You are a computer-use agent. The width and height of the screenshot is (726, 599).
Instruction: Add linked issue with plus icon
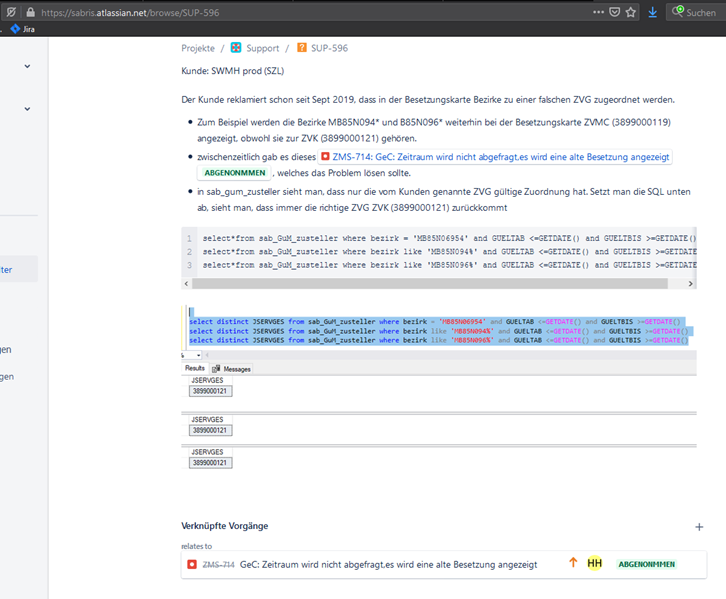coord(699,527)
